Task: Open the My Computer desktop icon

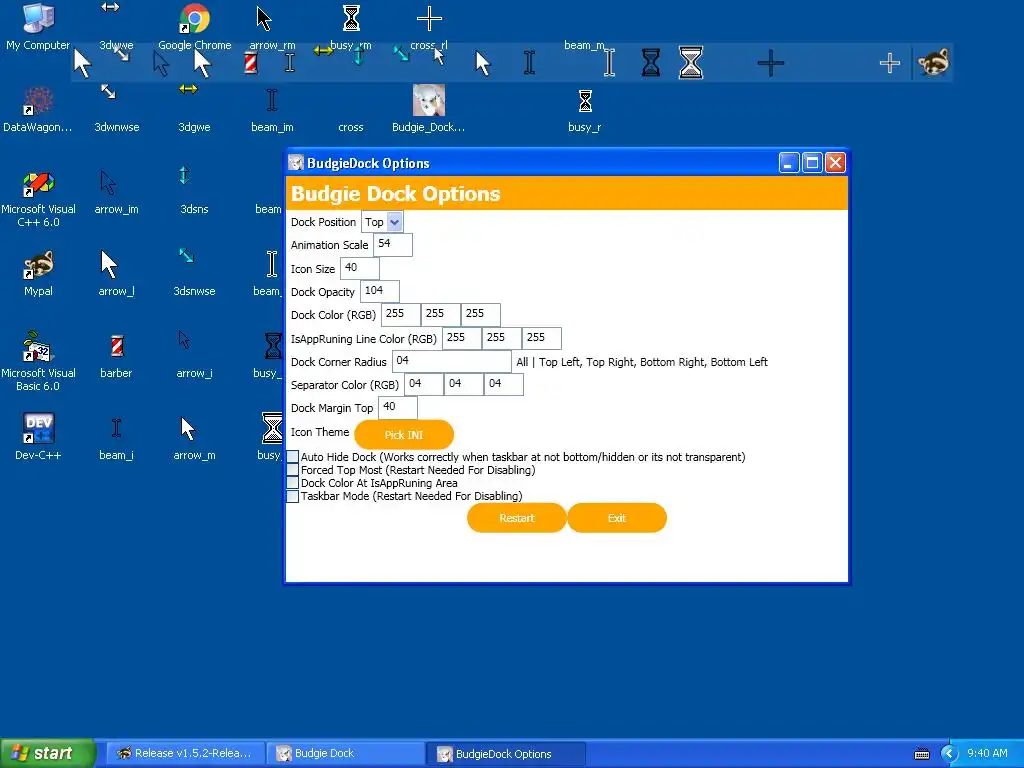Action: (x=38, y=27)
